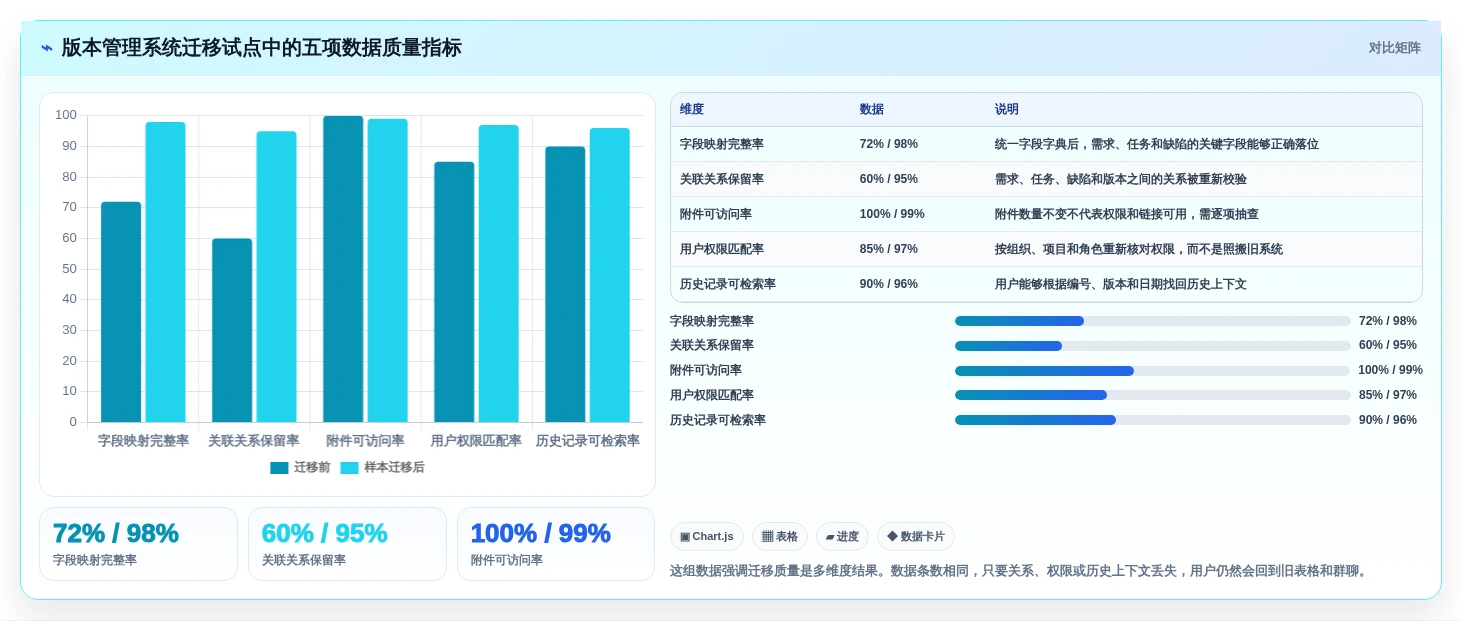This screenshot has width=1462, height=621.
Task: Select the 数据卡片 tag
Action: [x=916, y=536]
